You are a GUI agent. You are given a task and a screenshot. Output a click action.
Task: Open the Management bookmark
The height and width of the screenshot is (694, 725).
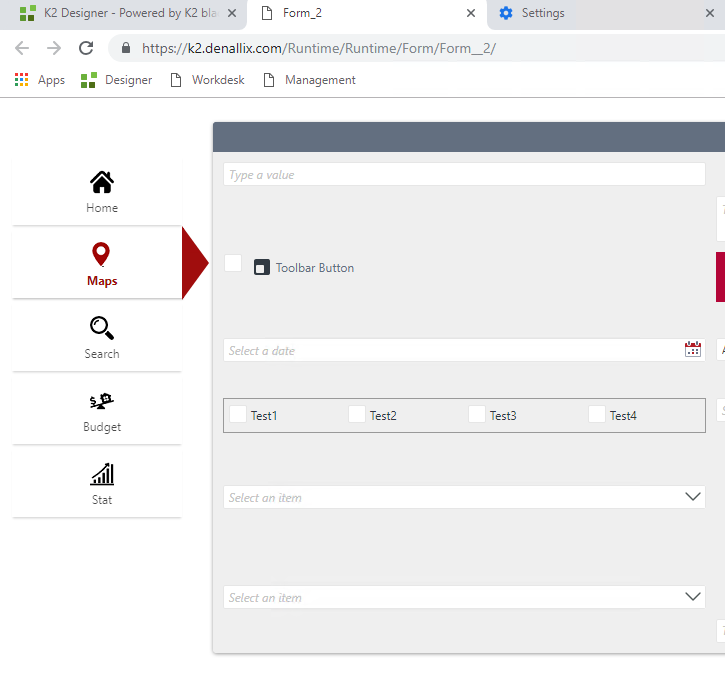point(309,80)
